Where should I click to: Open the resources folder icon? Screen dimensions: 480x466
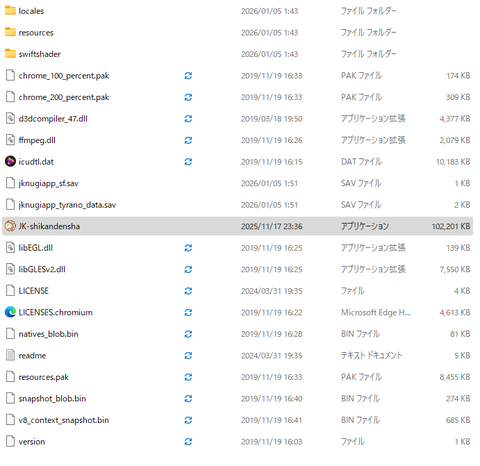tap(10, 32)
